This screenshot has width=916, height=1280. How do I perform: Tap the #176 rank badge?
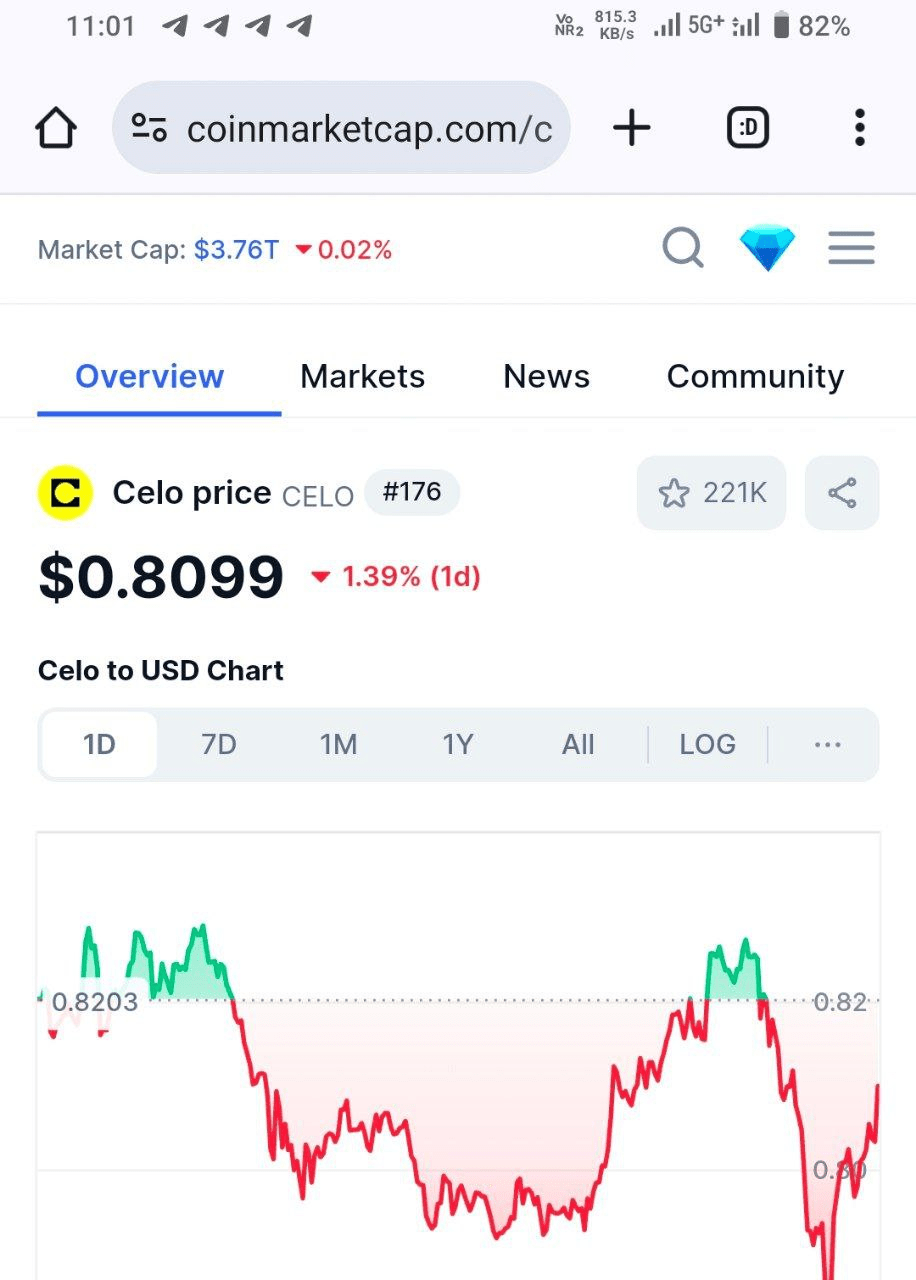(412, 492)
